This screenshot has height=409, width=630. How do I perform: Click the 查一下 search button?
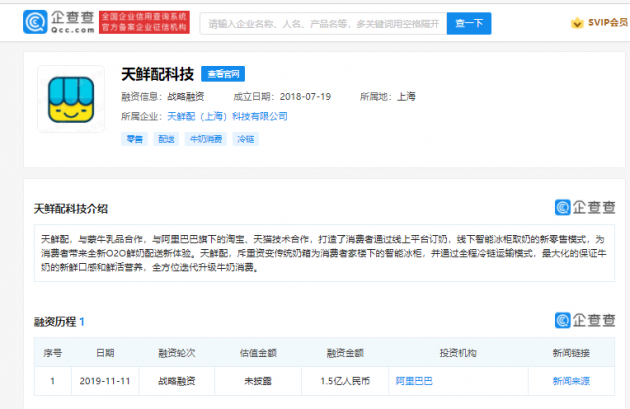(469, 24)
